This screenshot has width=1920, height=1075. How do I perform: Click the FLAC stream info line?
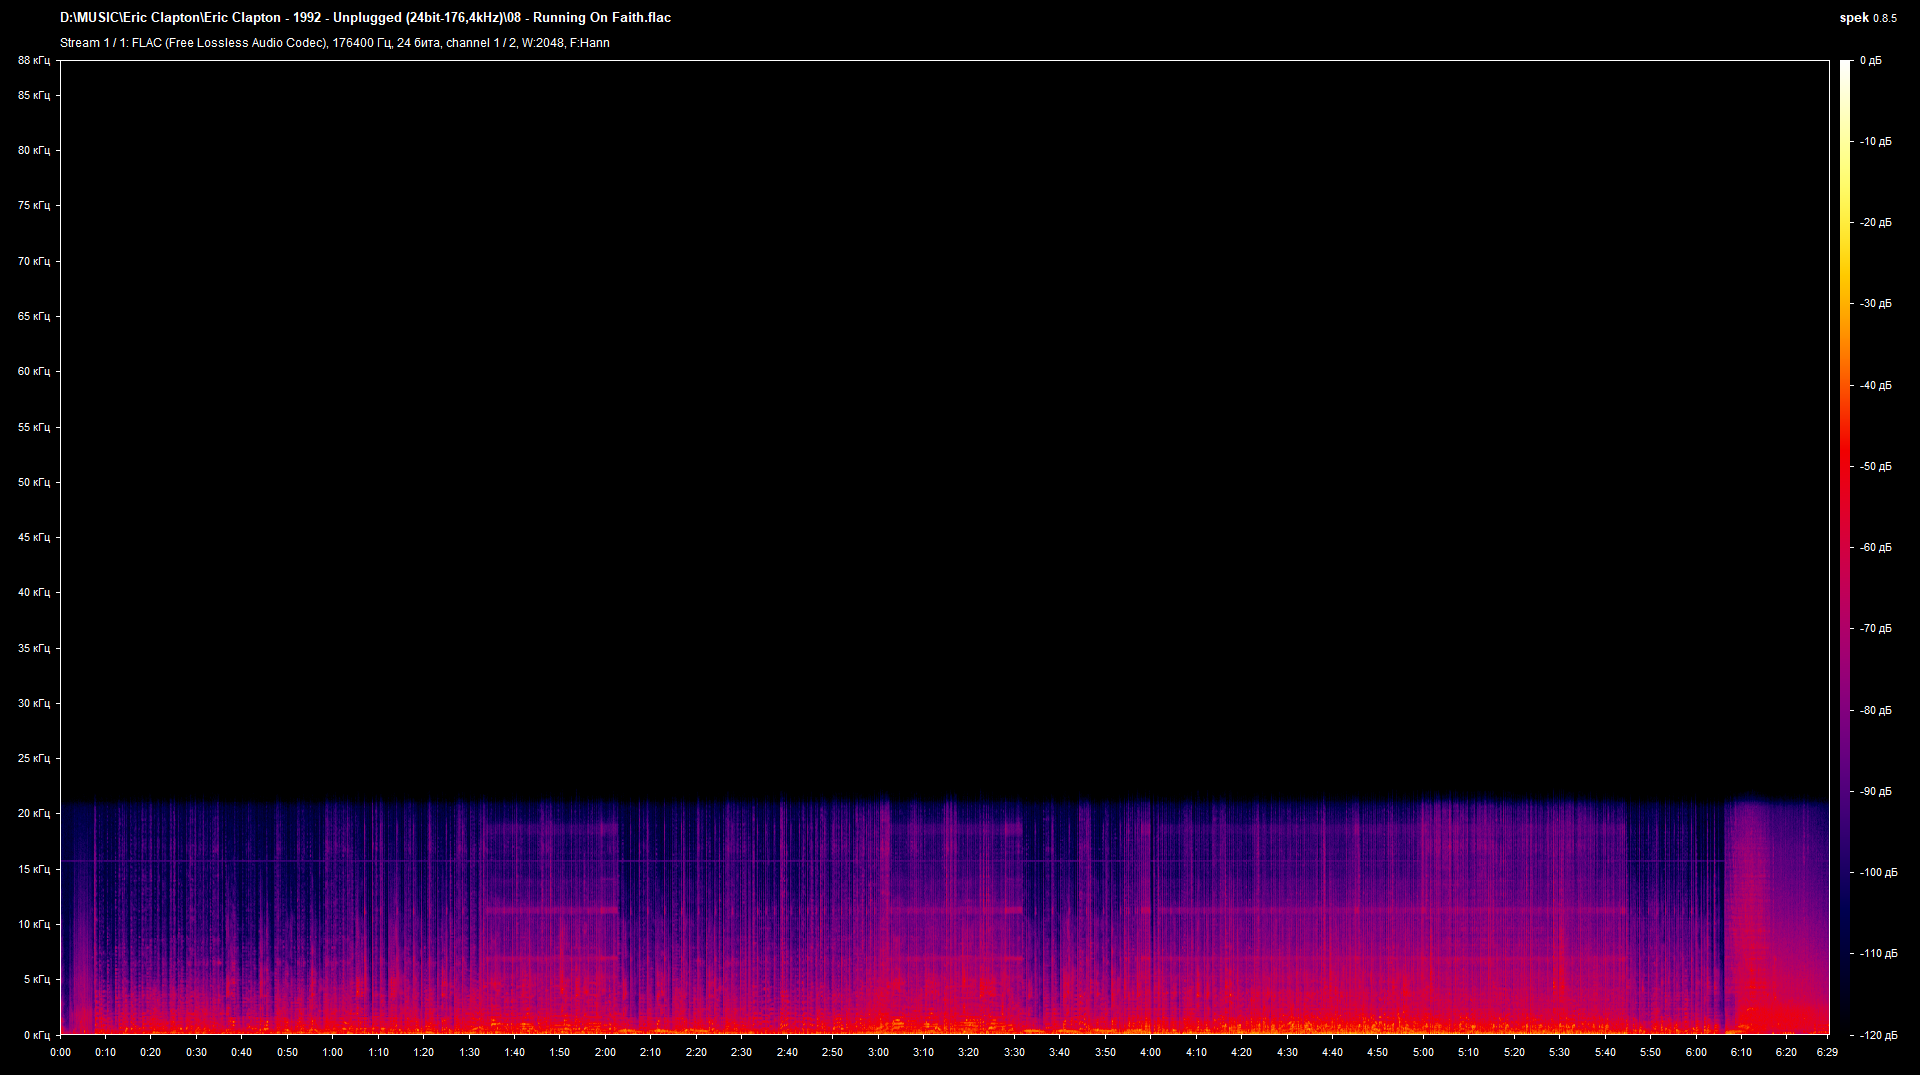(x=334, y=43)
